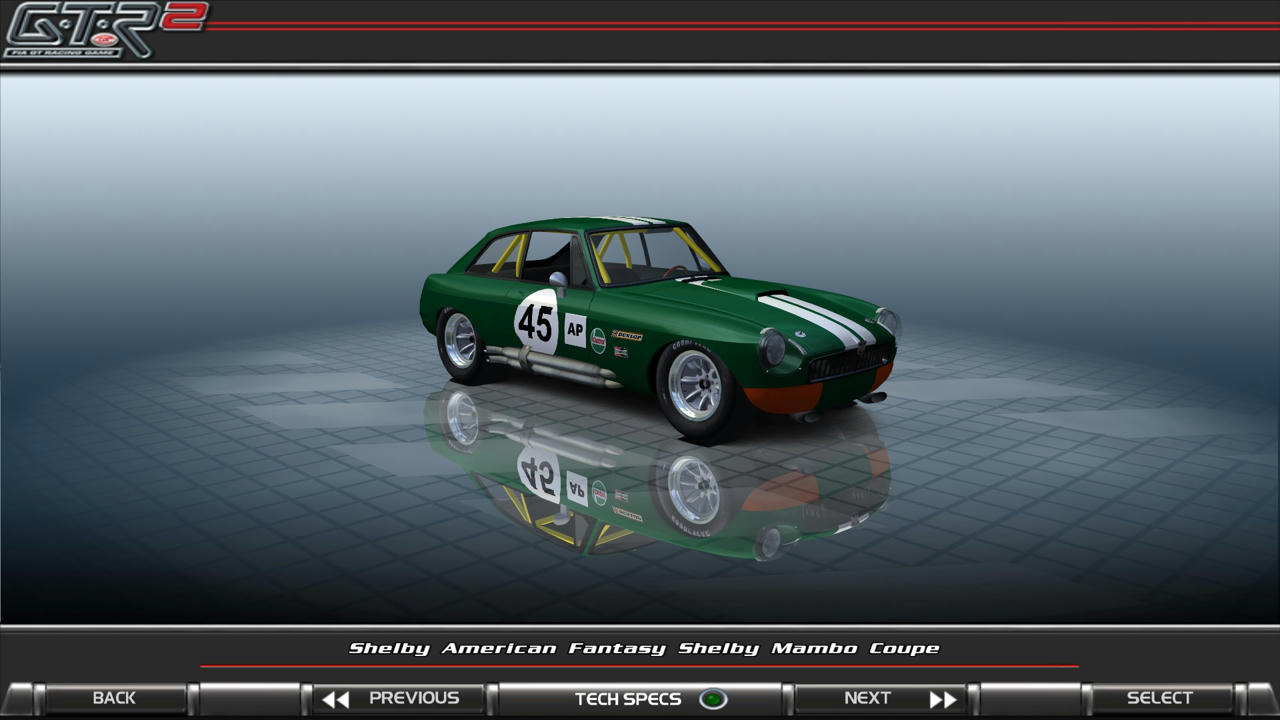Click SELECT to choose this car

click(1160, 699)
